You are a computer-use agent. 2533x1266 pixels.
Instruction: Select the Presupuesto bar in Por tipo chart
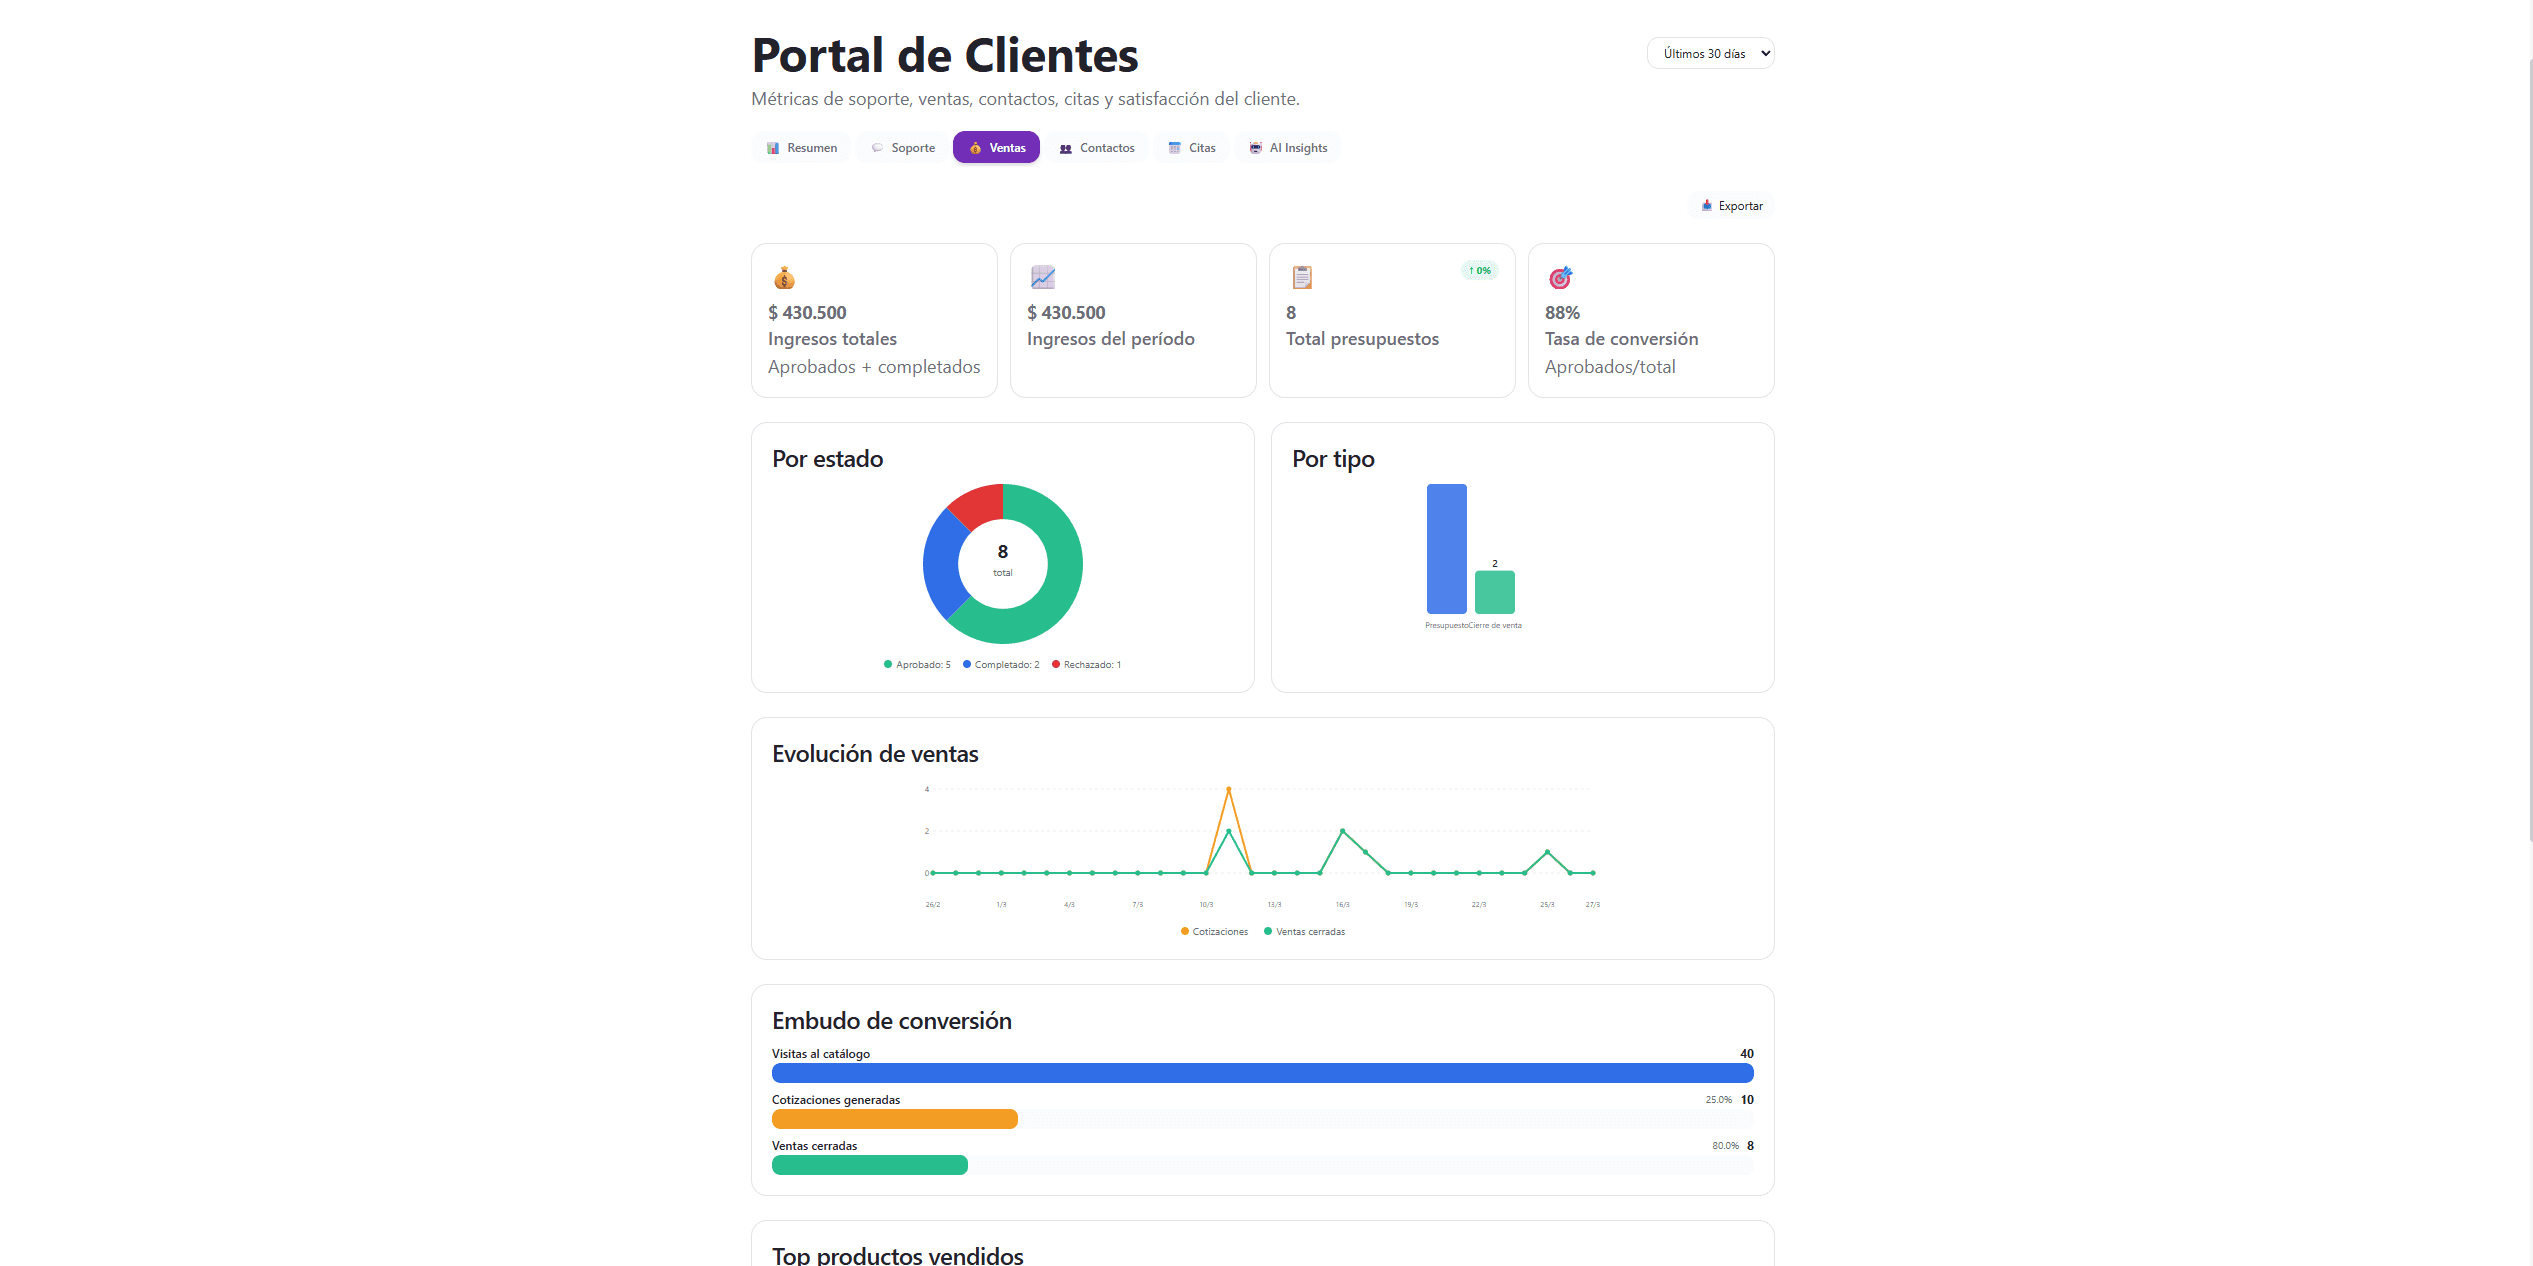point(1447,549)
